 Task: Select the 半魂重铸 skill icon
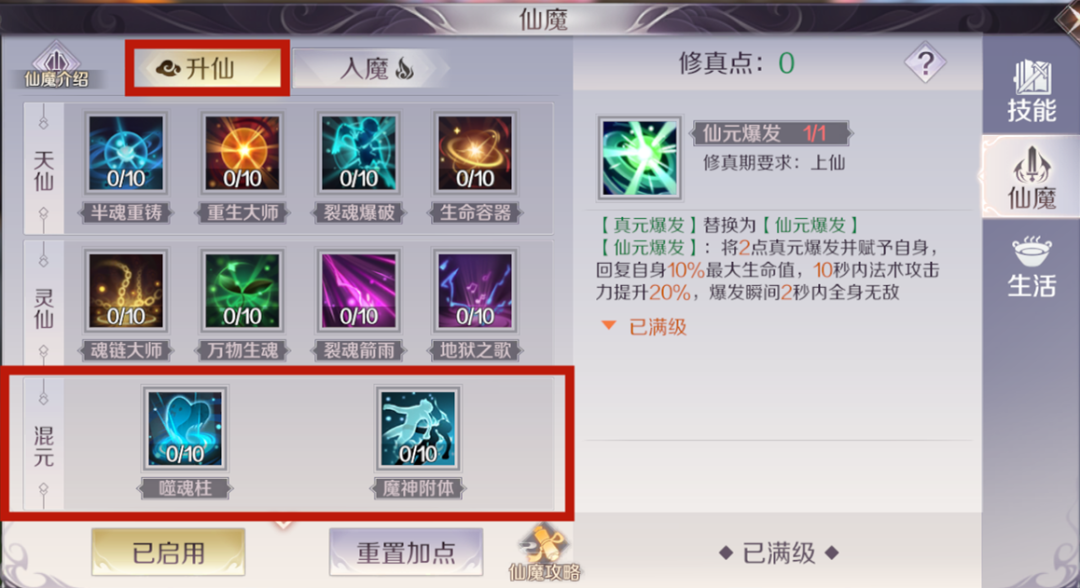(126, 153)
